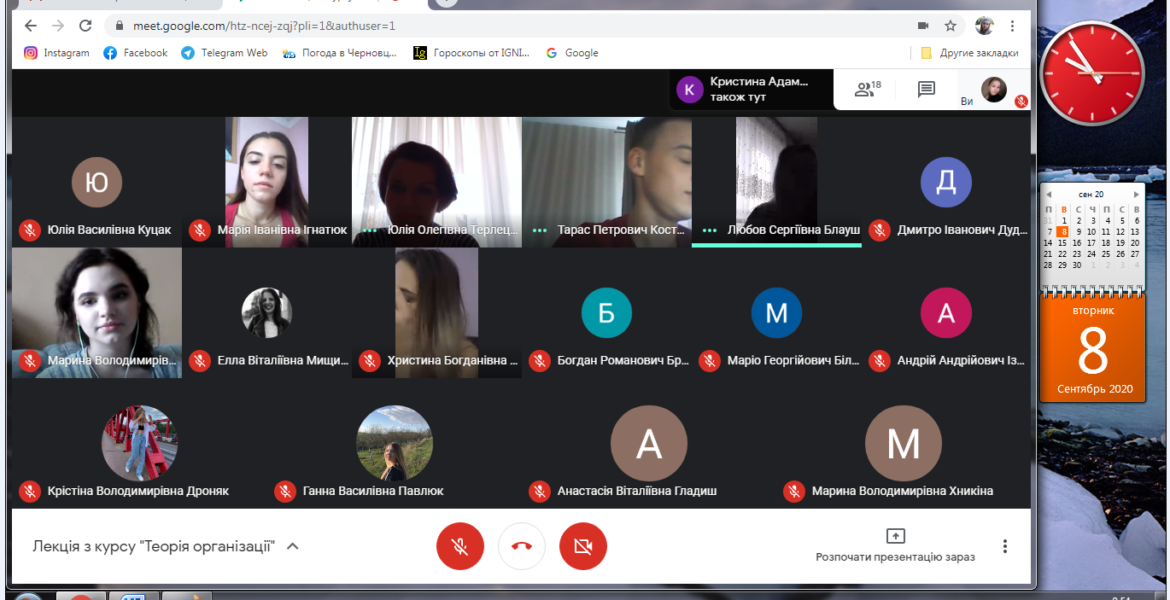Image resolution: width=1170 pixels, height=600 pixels.
Task: Click muted mic icon on Дмитро Іванович Дуд
Action: 880,230
